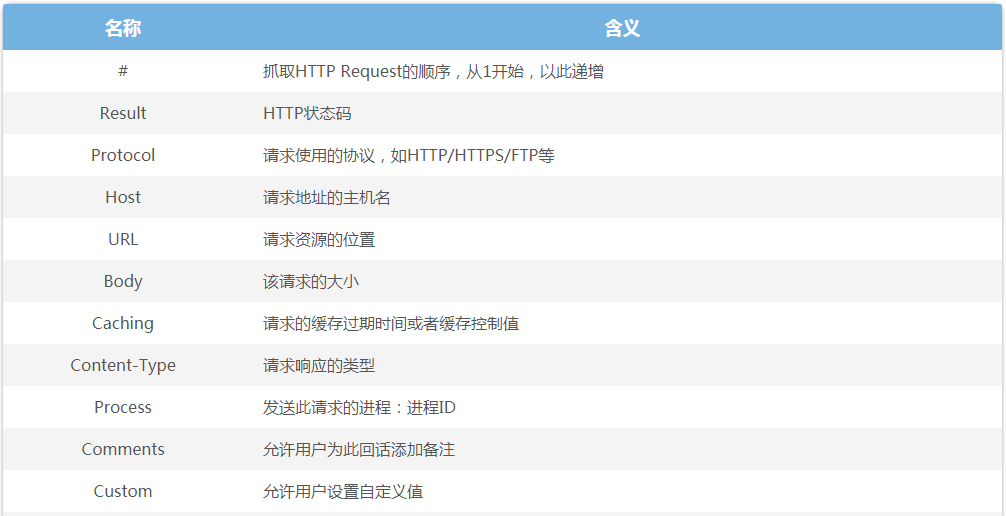
Task: Select the # name cell
Action: [123, 71]
